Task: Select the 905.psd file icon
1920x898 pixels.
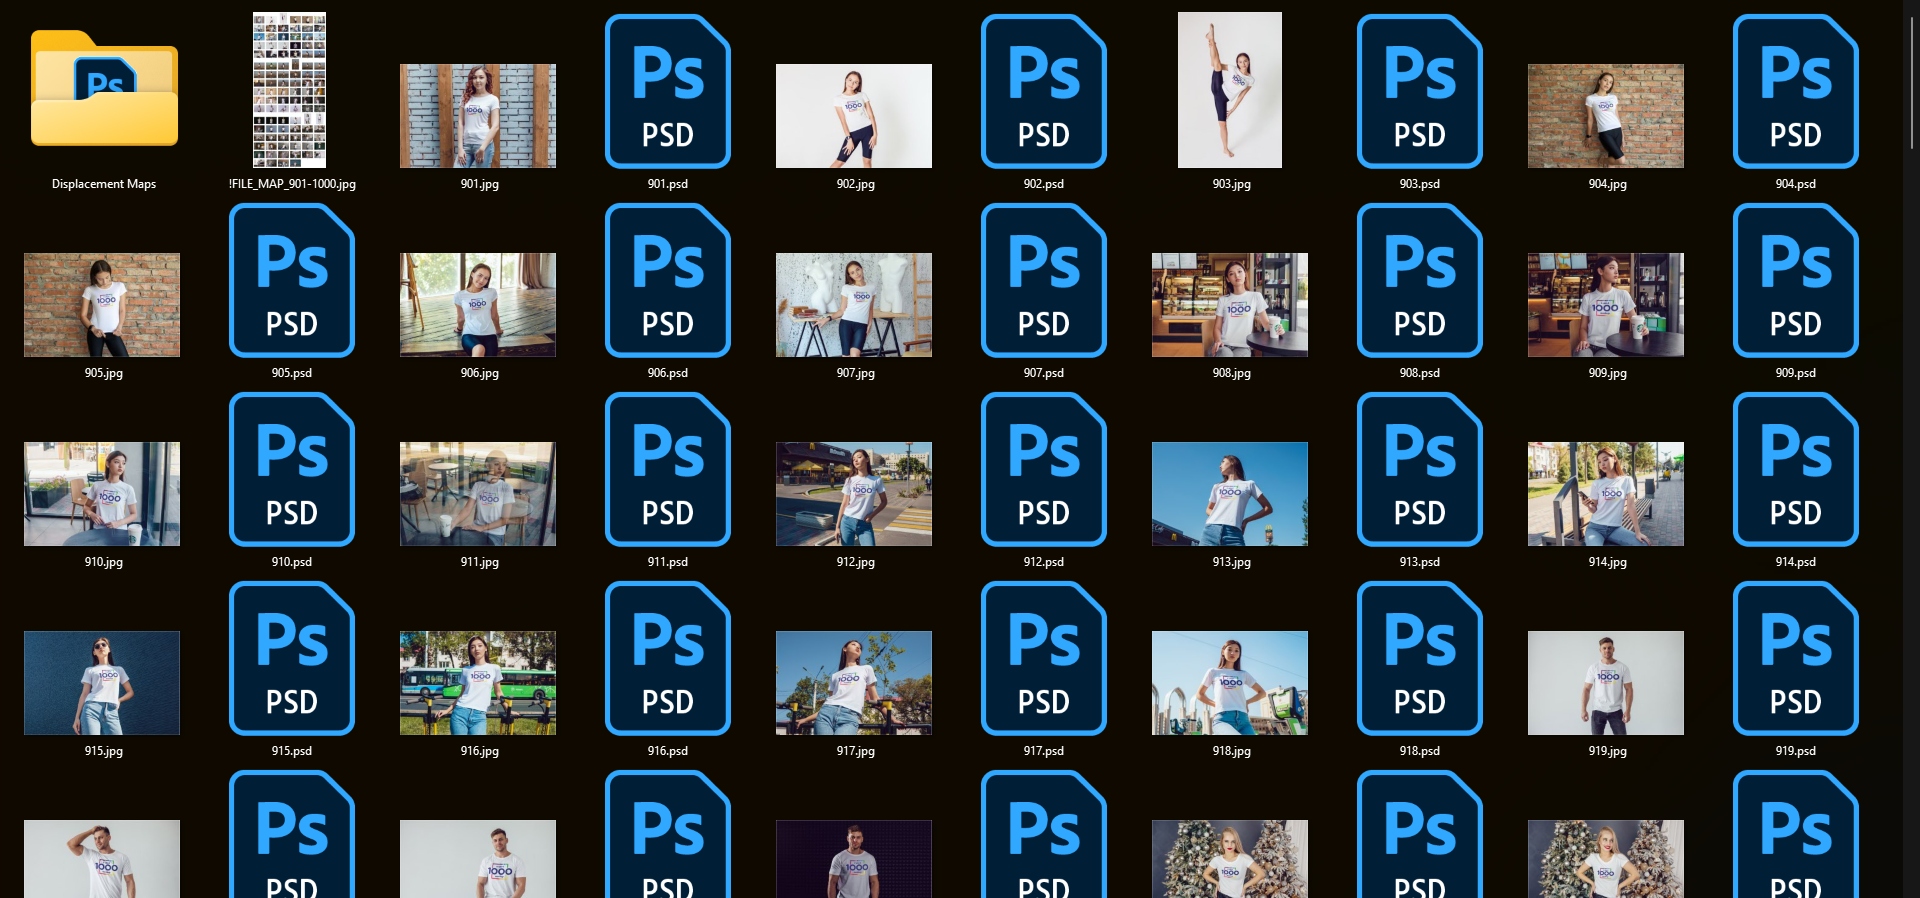Action: click(x=291, y=280)
